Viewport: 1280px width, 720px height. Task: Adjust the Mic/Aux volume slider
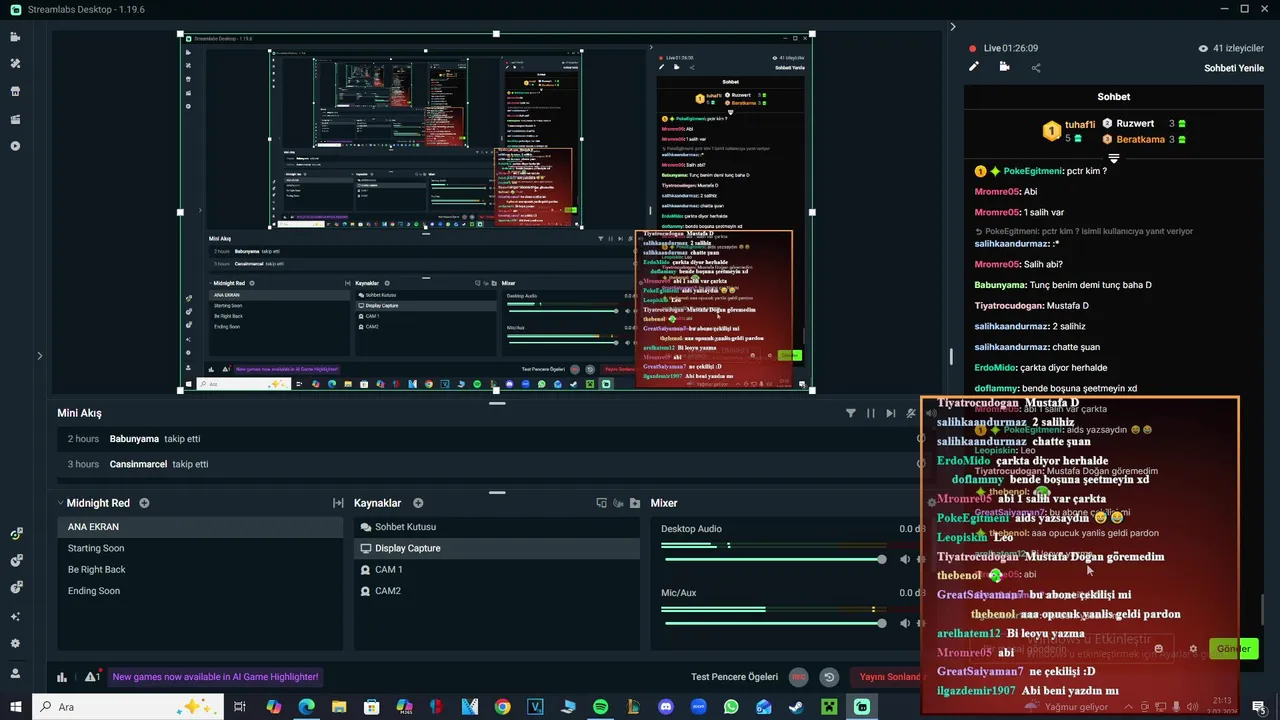click(x=775, y=623)
